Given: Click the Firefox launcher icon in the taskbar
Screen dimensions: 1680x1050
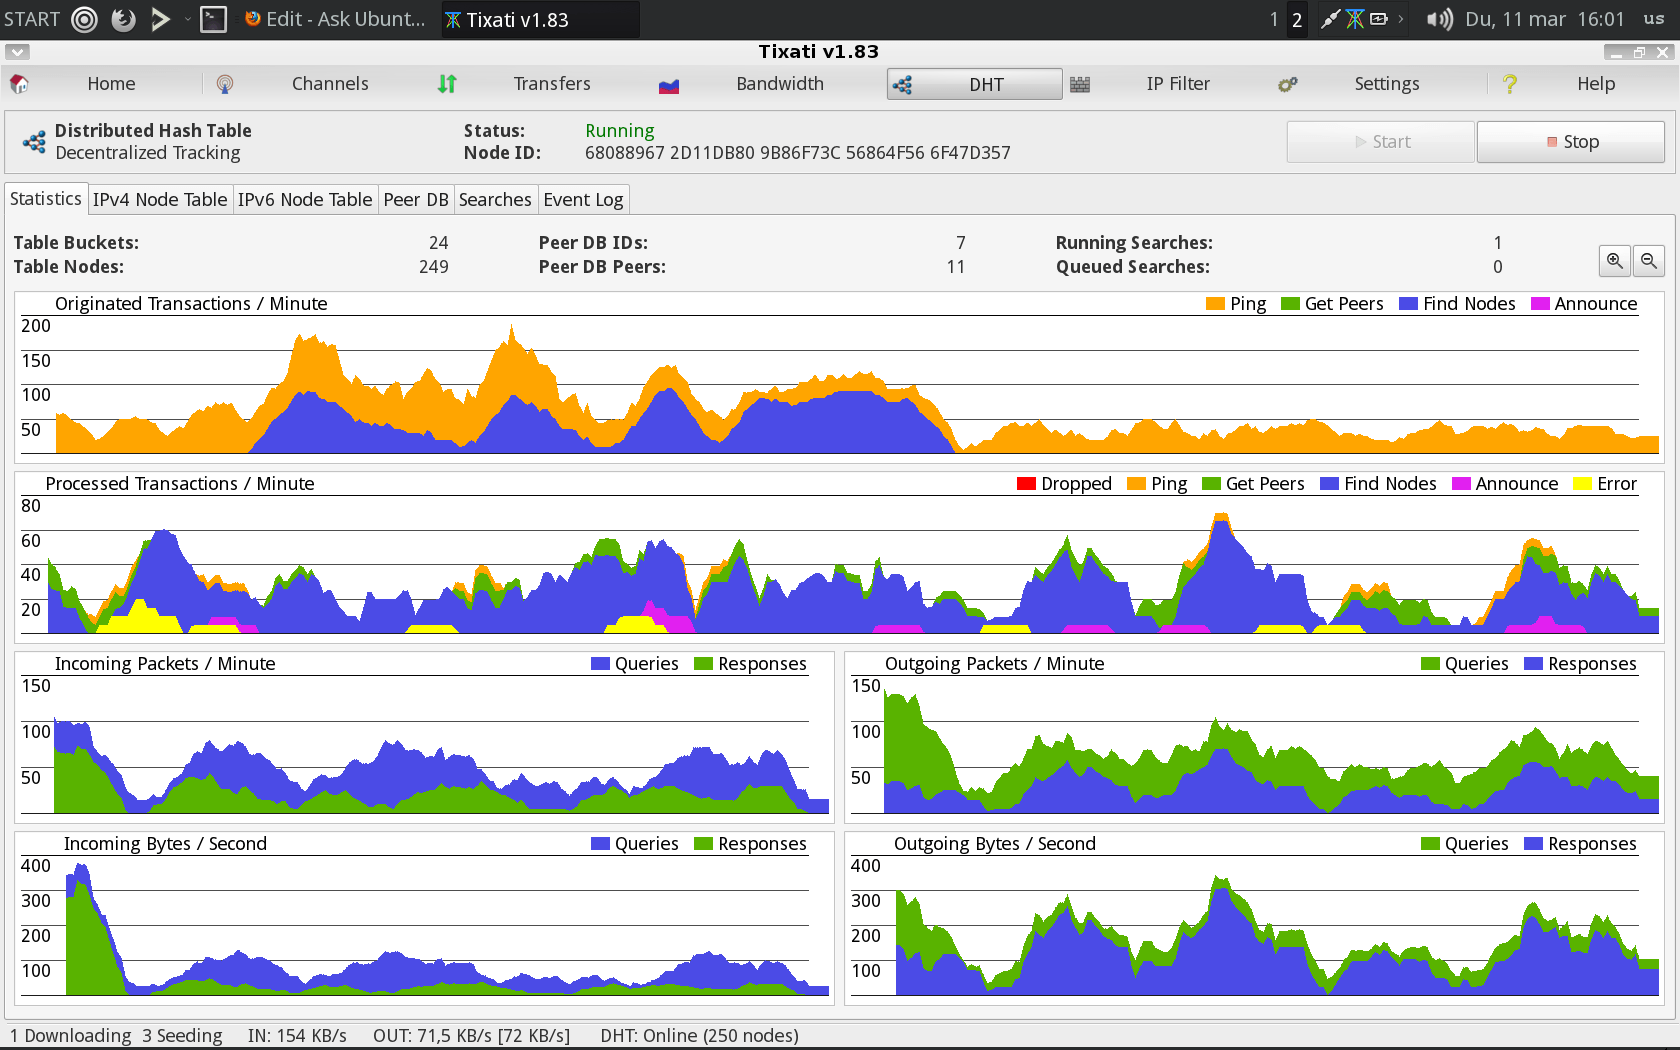Looking at the screenshot, I should point(123,19).
